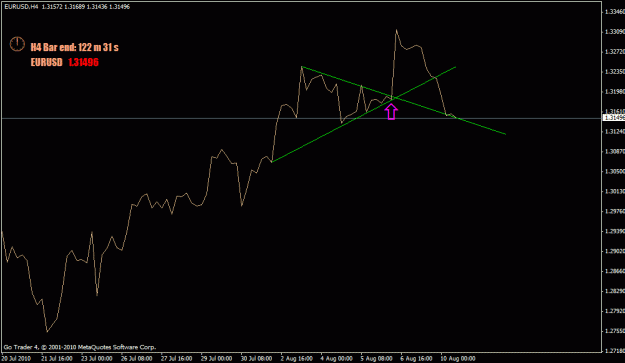Click the 27 Jul 16:00 time label
Viewport: 625px width, 363px height.
coord(176,358)
